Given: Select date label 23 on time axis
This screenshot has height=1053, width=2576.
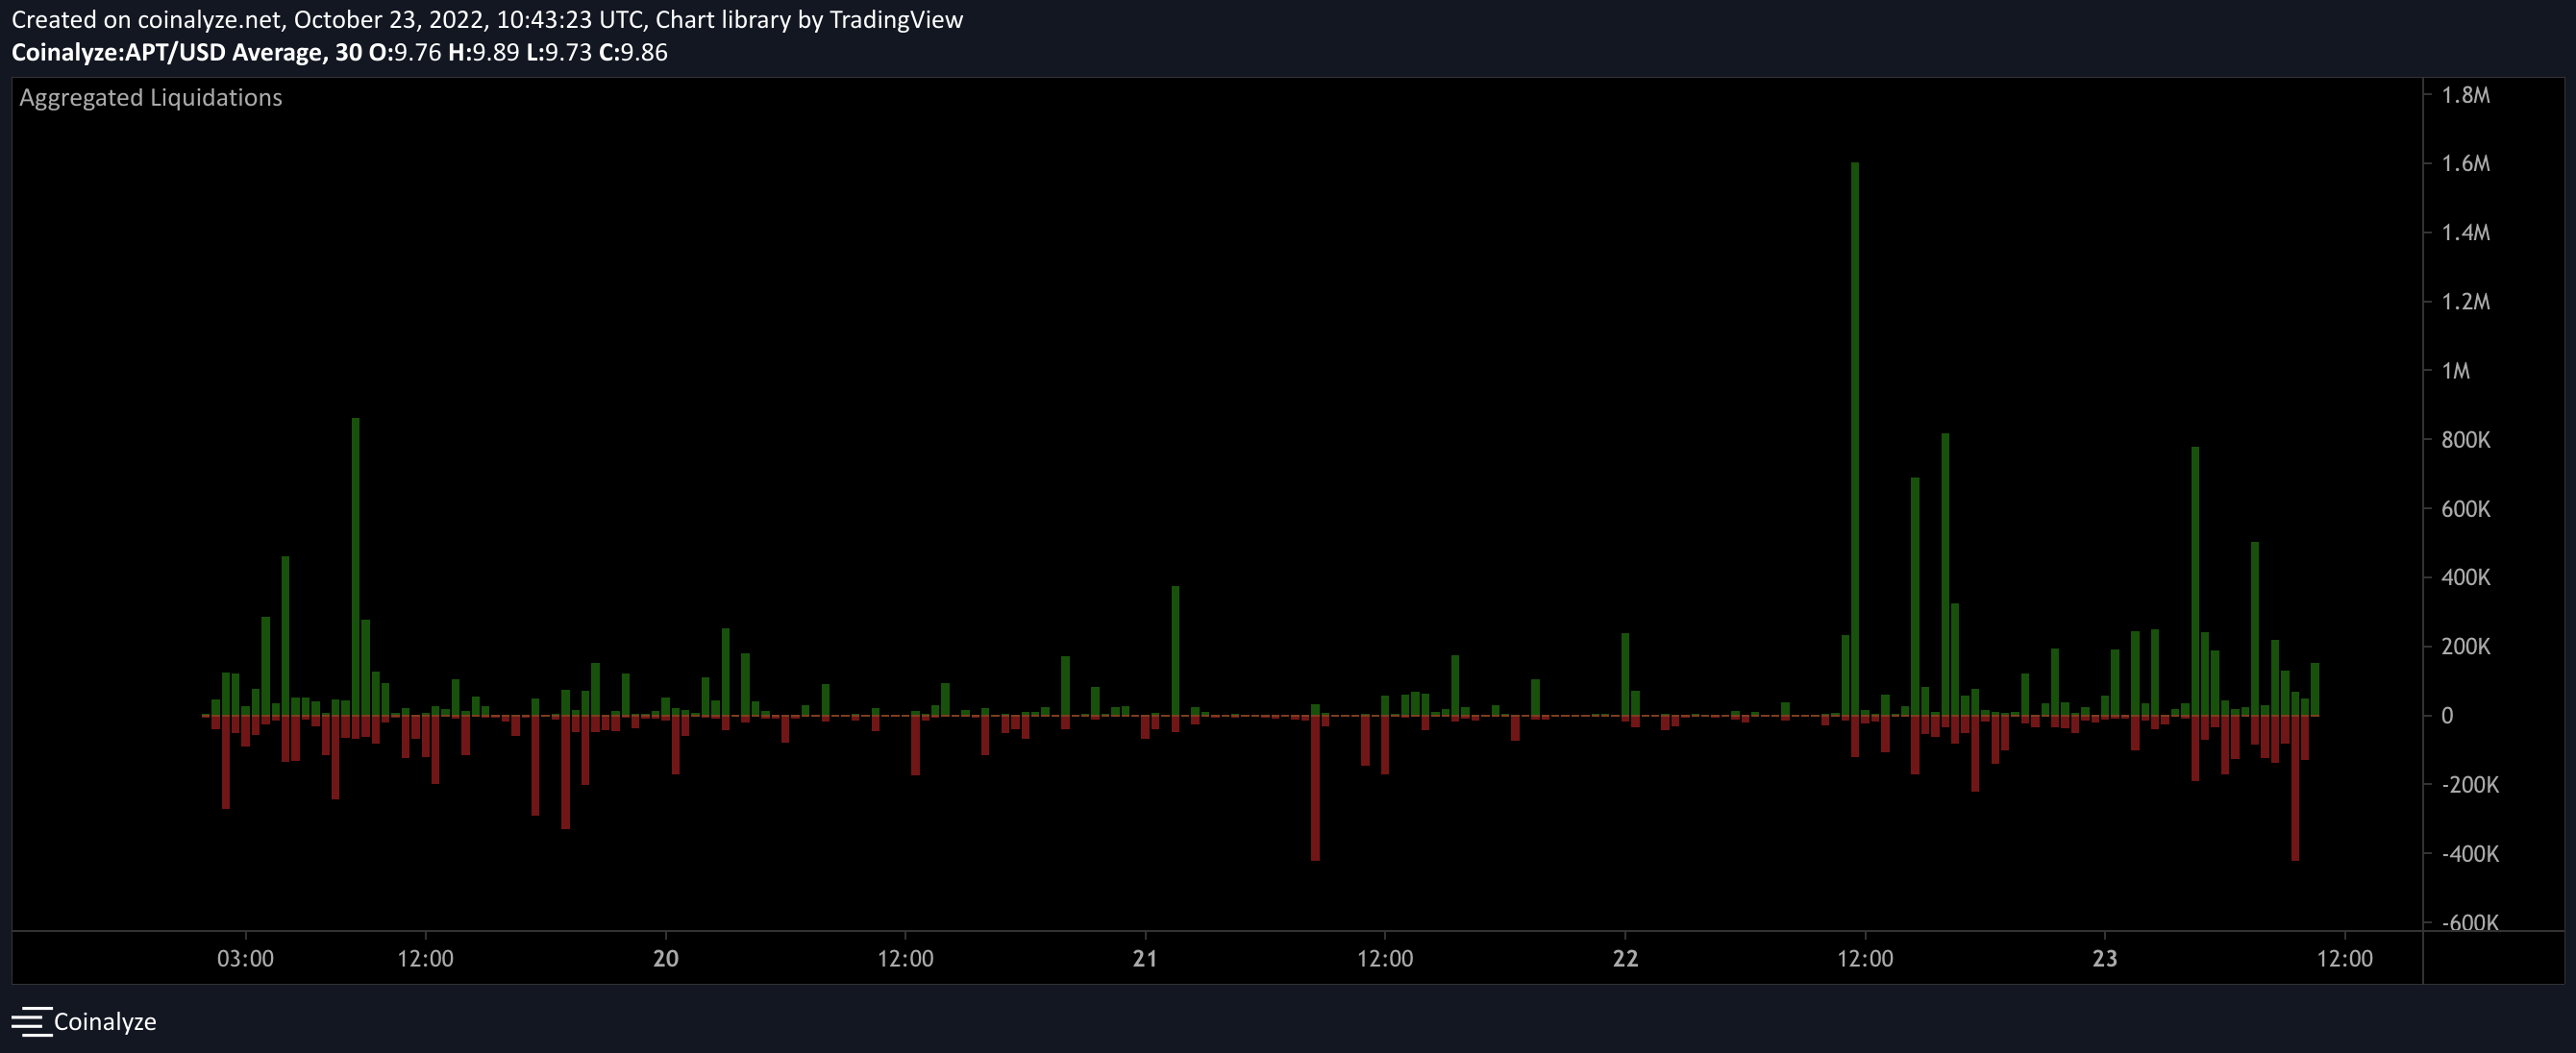Looking at the screenshot, I should pyautogui.click(x=2105, y=959).
